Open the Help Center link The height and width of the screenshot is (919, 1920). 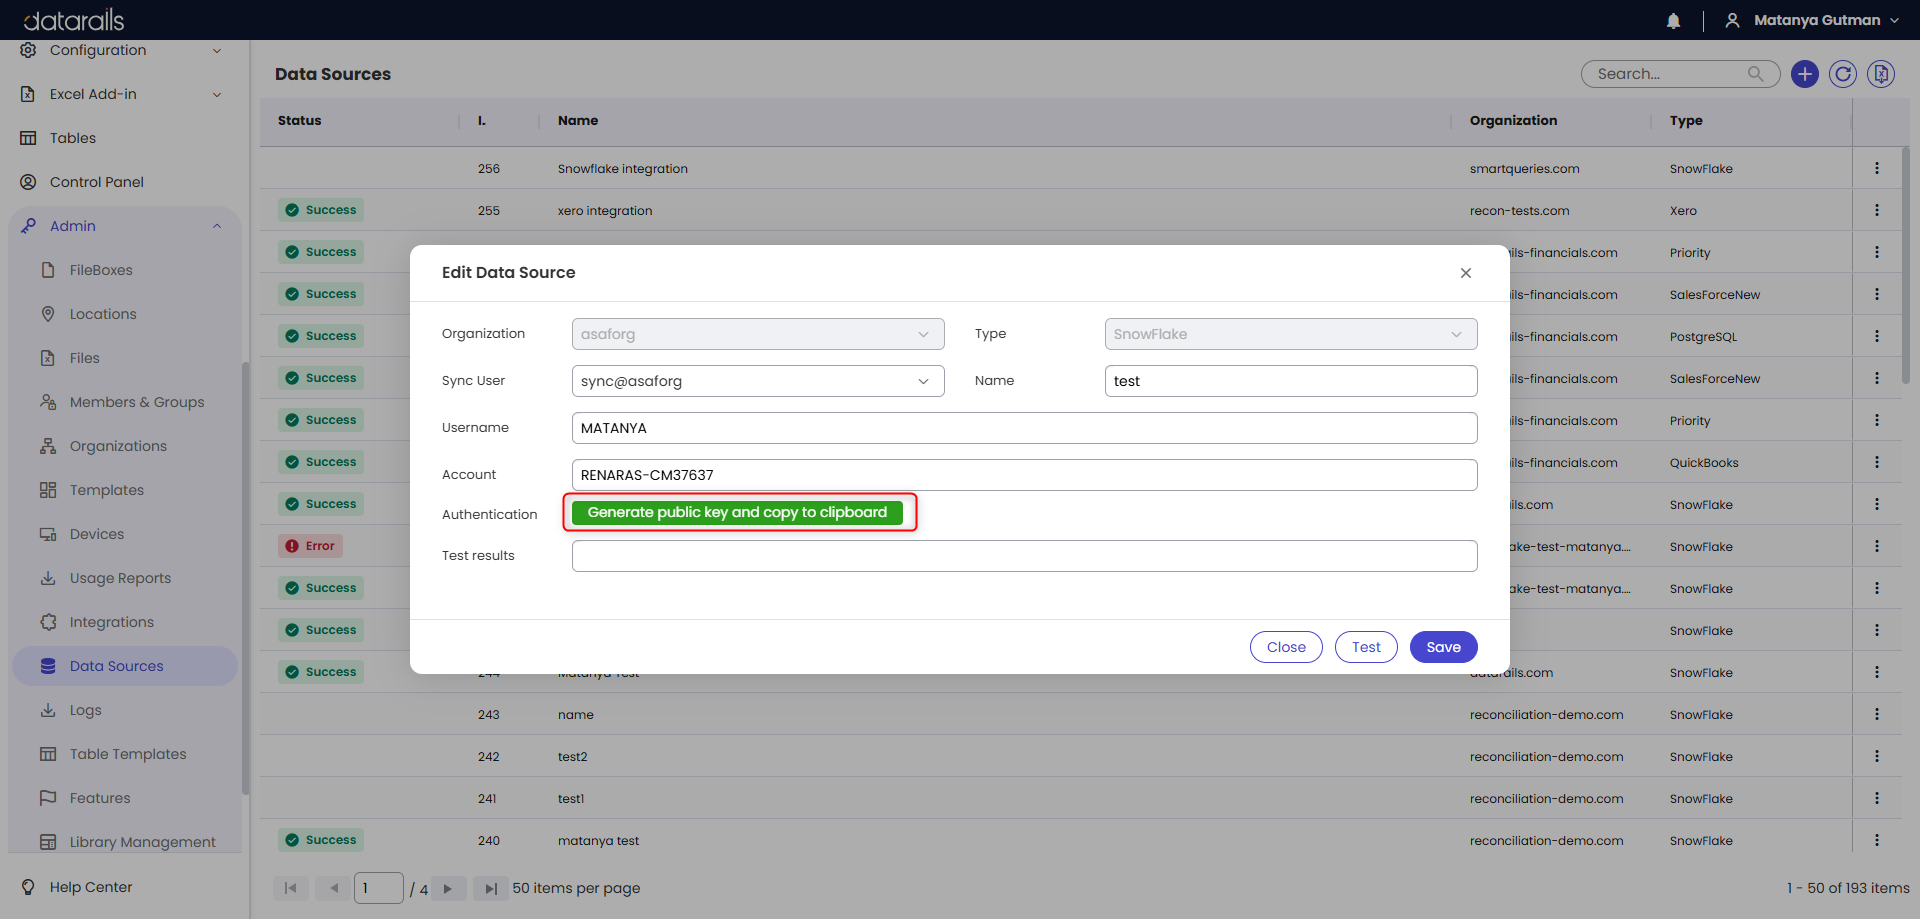90,887
